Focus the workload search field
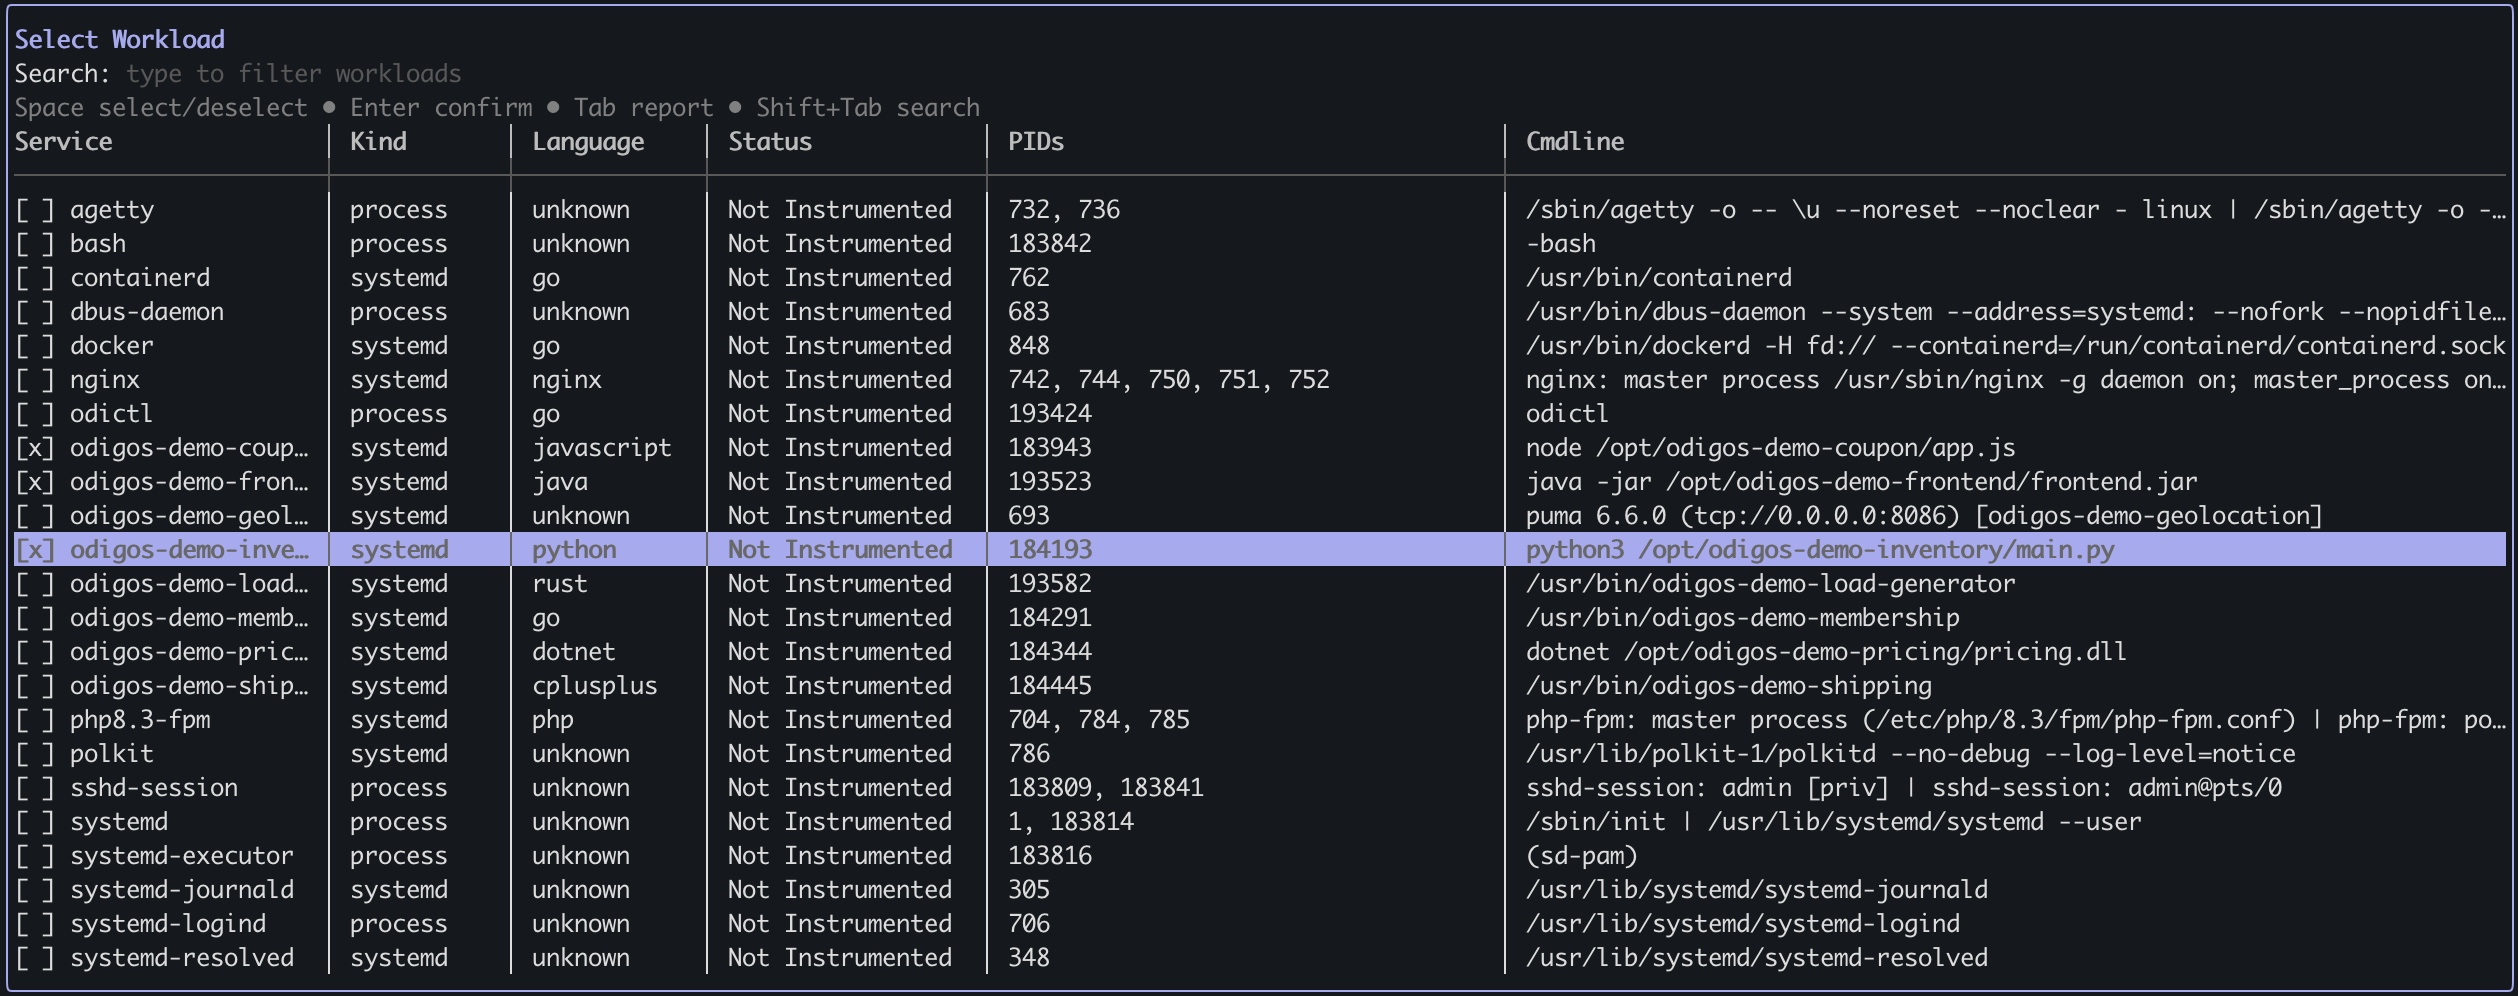Screen dimensions: 2518x996 tap(294, 74)
